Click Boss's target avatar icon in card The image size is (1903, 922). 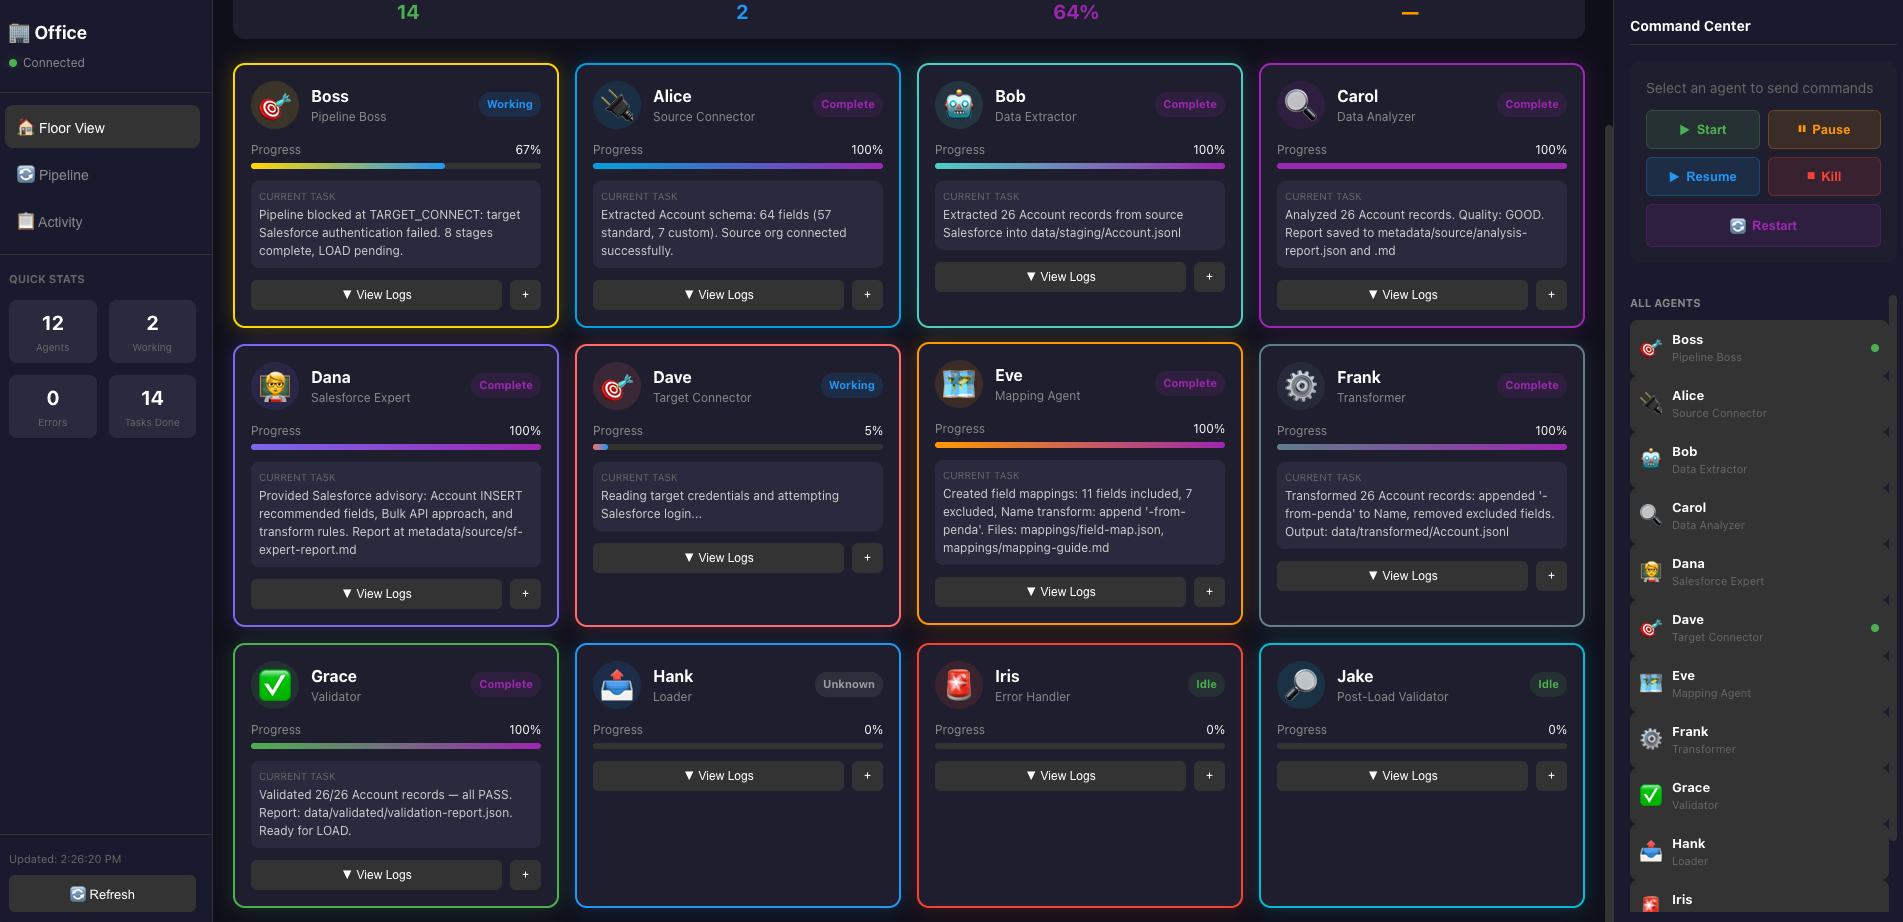coord(275,105)
